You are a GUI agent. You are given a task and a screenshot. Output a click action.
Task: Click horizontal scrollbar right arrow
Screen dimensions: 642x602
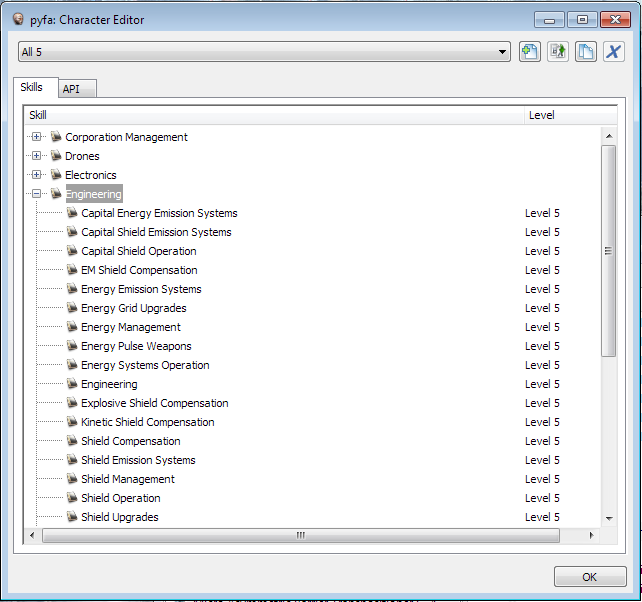pyautogui.click(x=591, y=535)
